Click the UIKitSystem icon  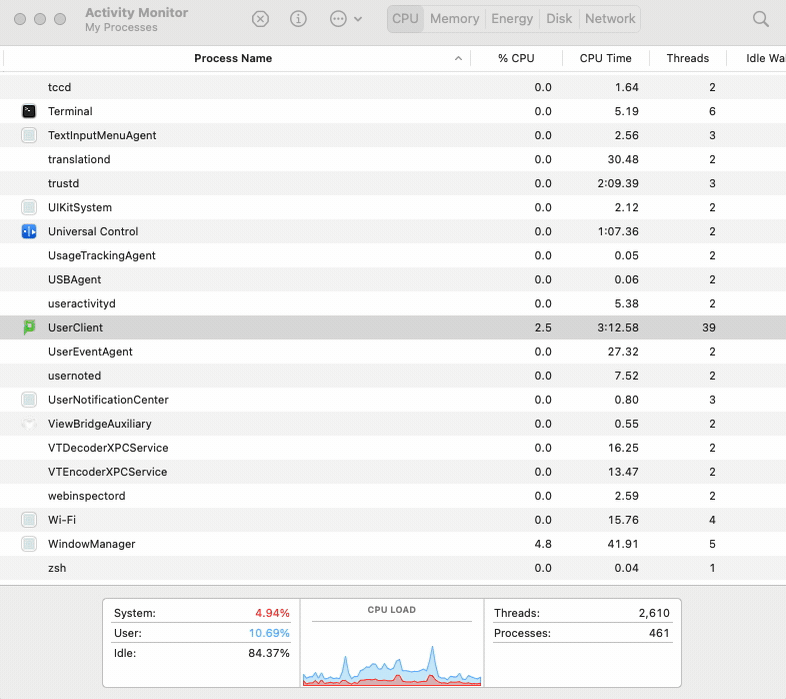coord(29,207)
